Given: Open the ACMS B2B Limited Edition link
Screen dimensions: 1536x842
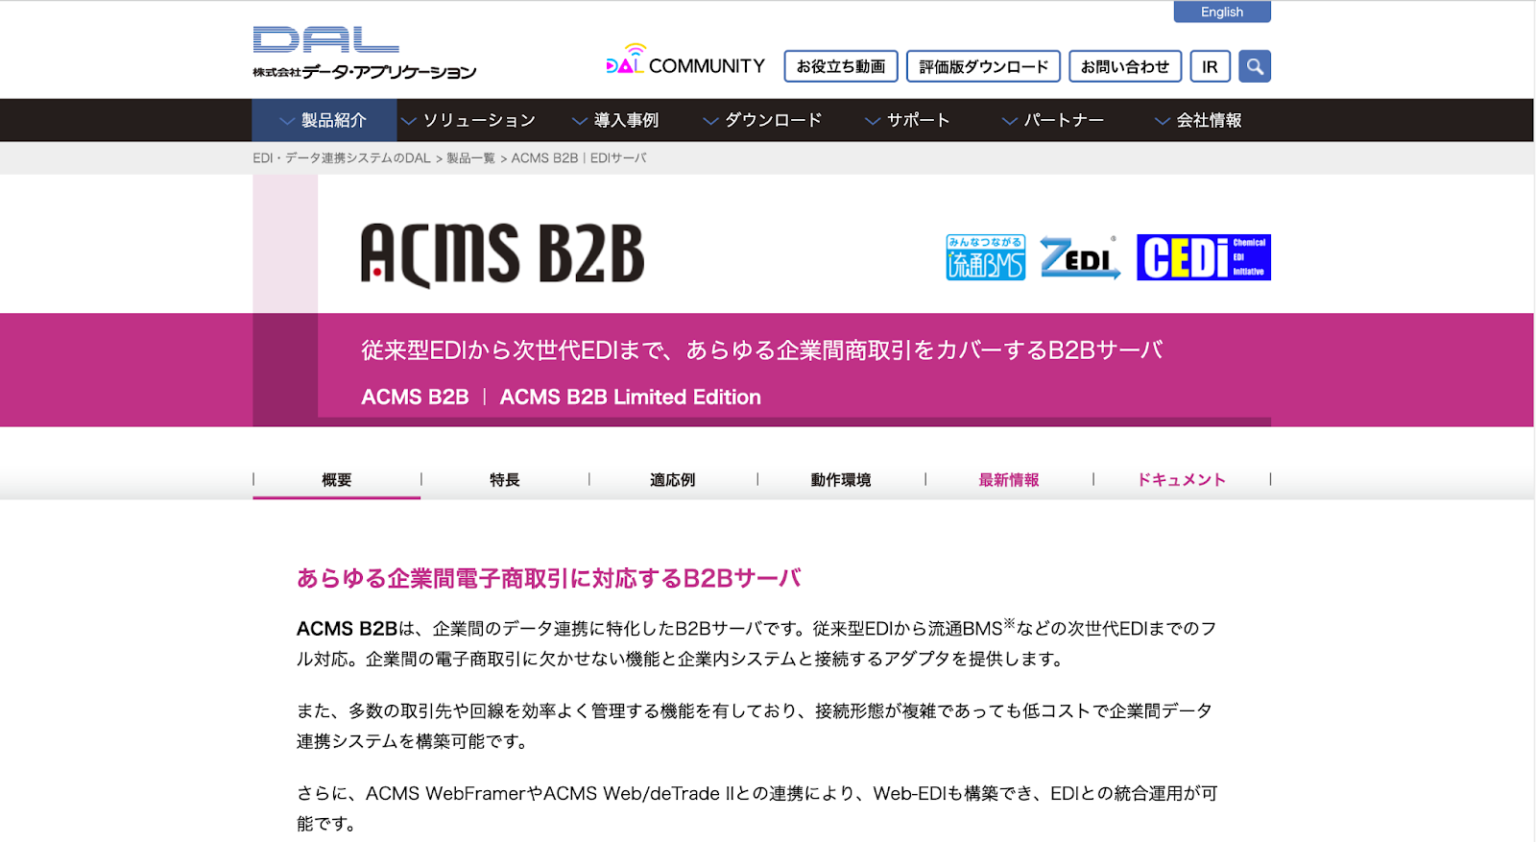Looking at the screenshot, I should [x=630, y=397].
